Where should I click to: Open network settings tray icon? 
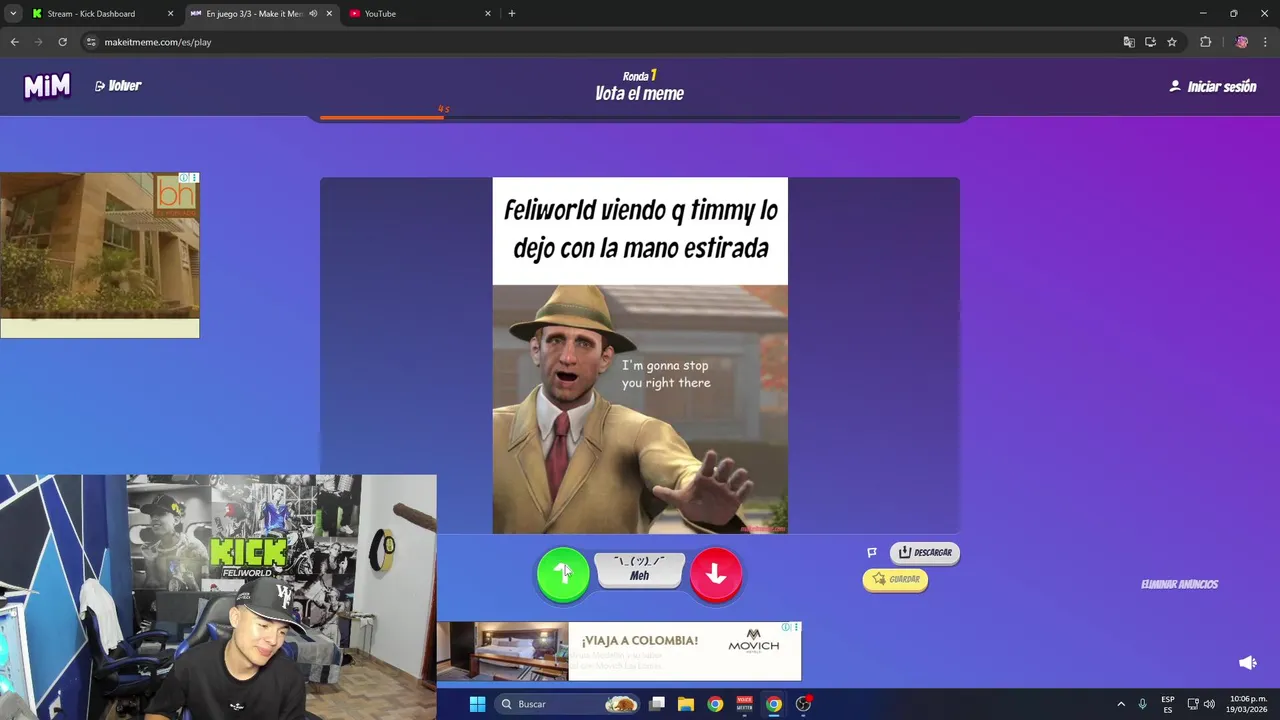point(1193,704)
